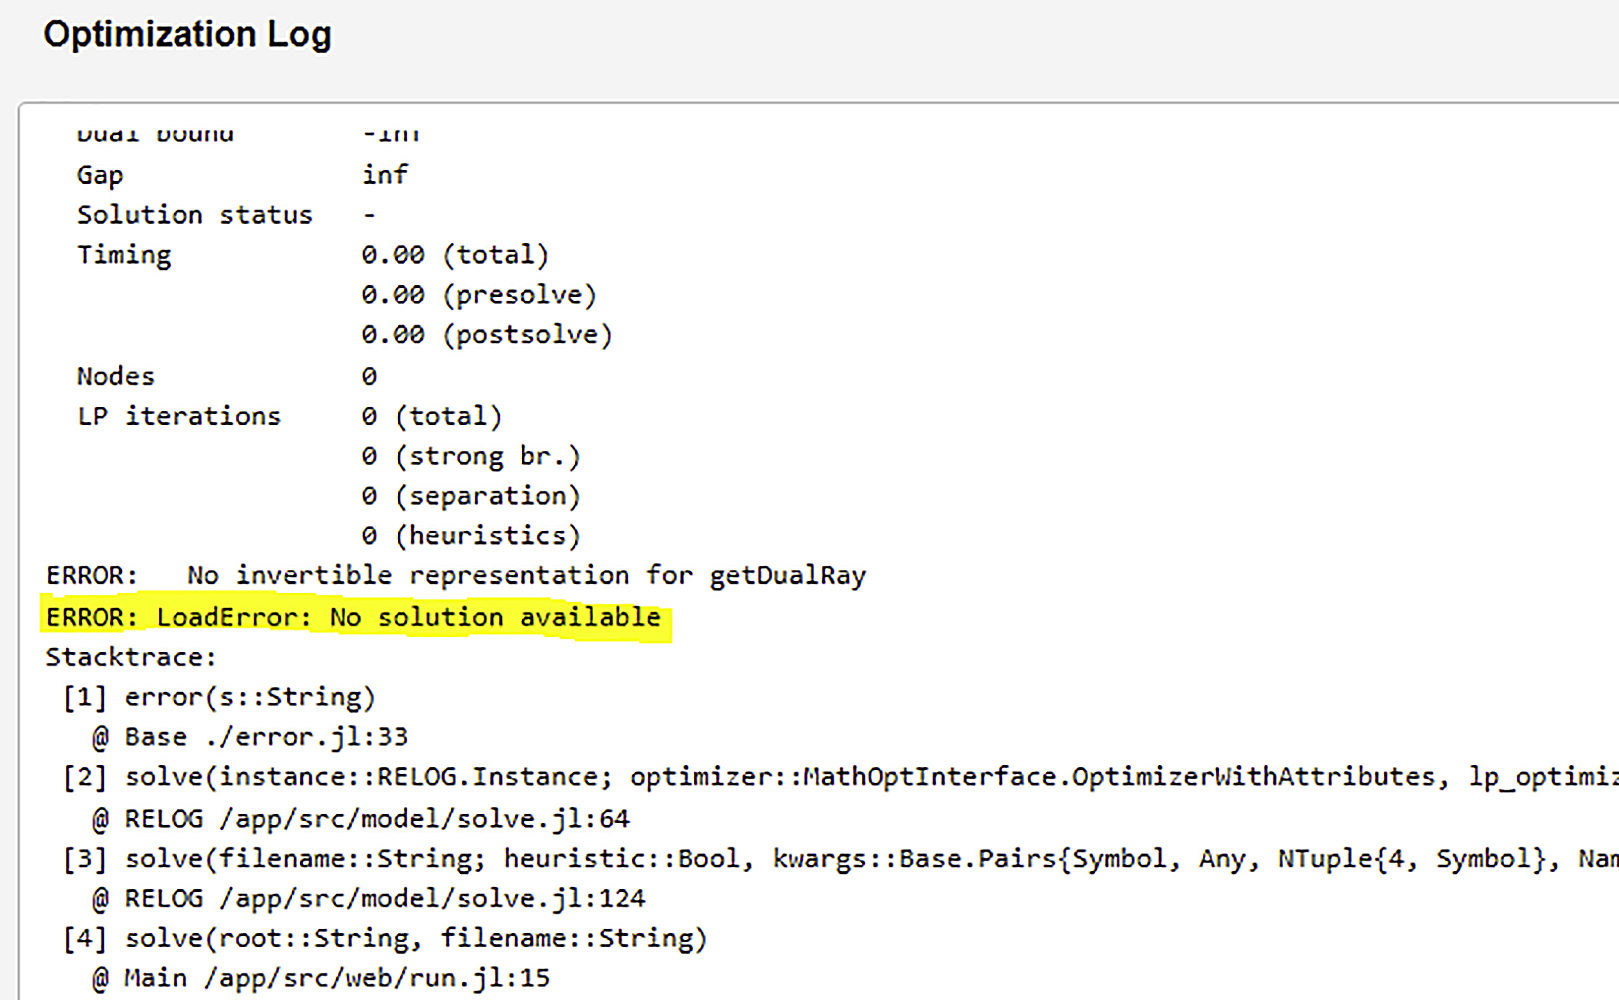The height and width of the screenshot is (1000, 1619).
Task: Click the getDualRay error line
Action: click(x=456, y=576)
